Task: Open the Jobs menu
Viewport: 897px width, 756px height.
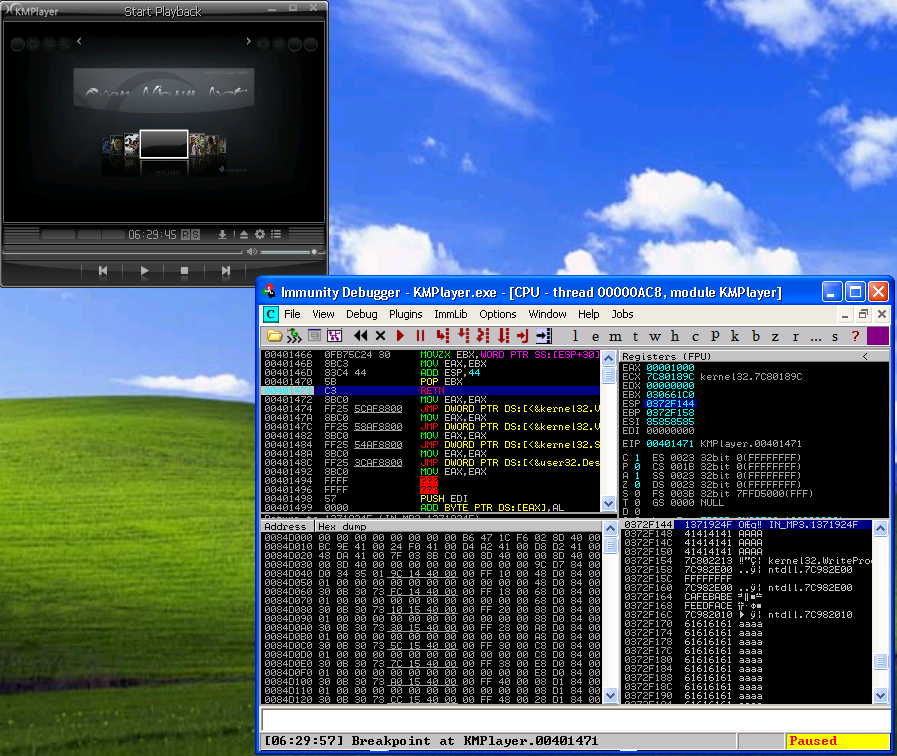Action: [x=622, y=314]
